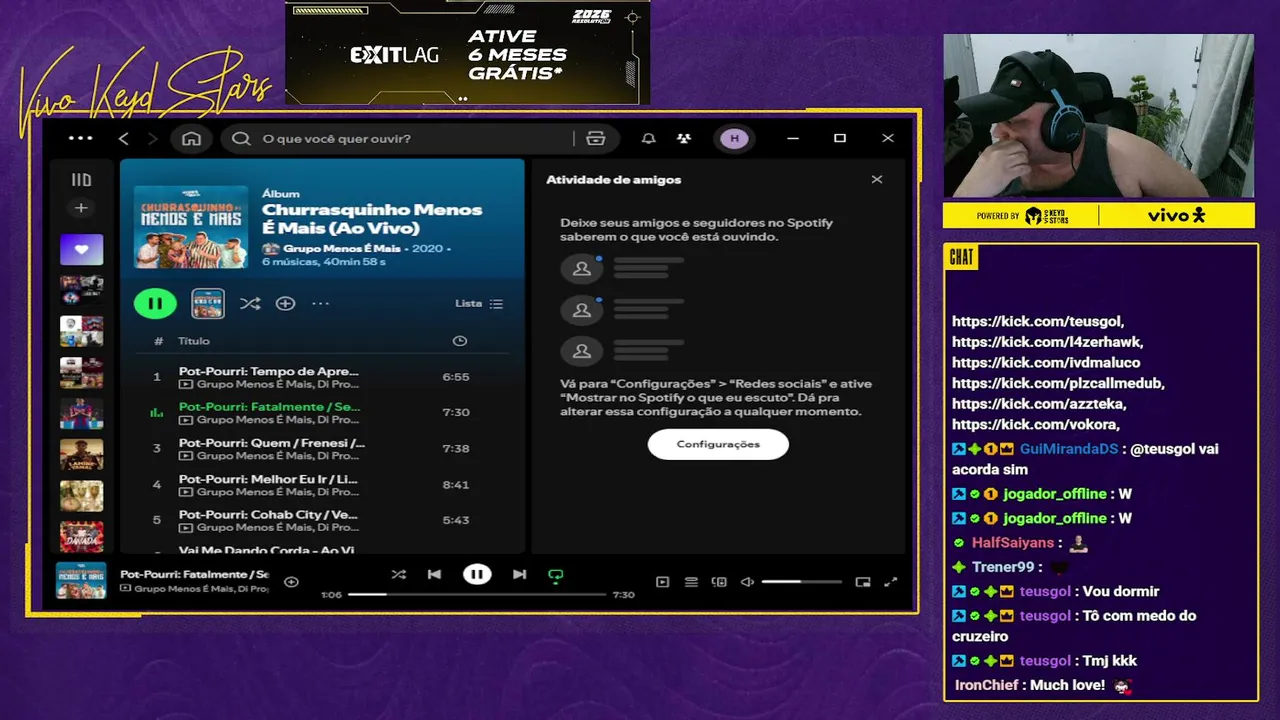Go forward with the right arrow

pyautogui.click(x=152, y=138)
